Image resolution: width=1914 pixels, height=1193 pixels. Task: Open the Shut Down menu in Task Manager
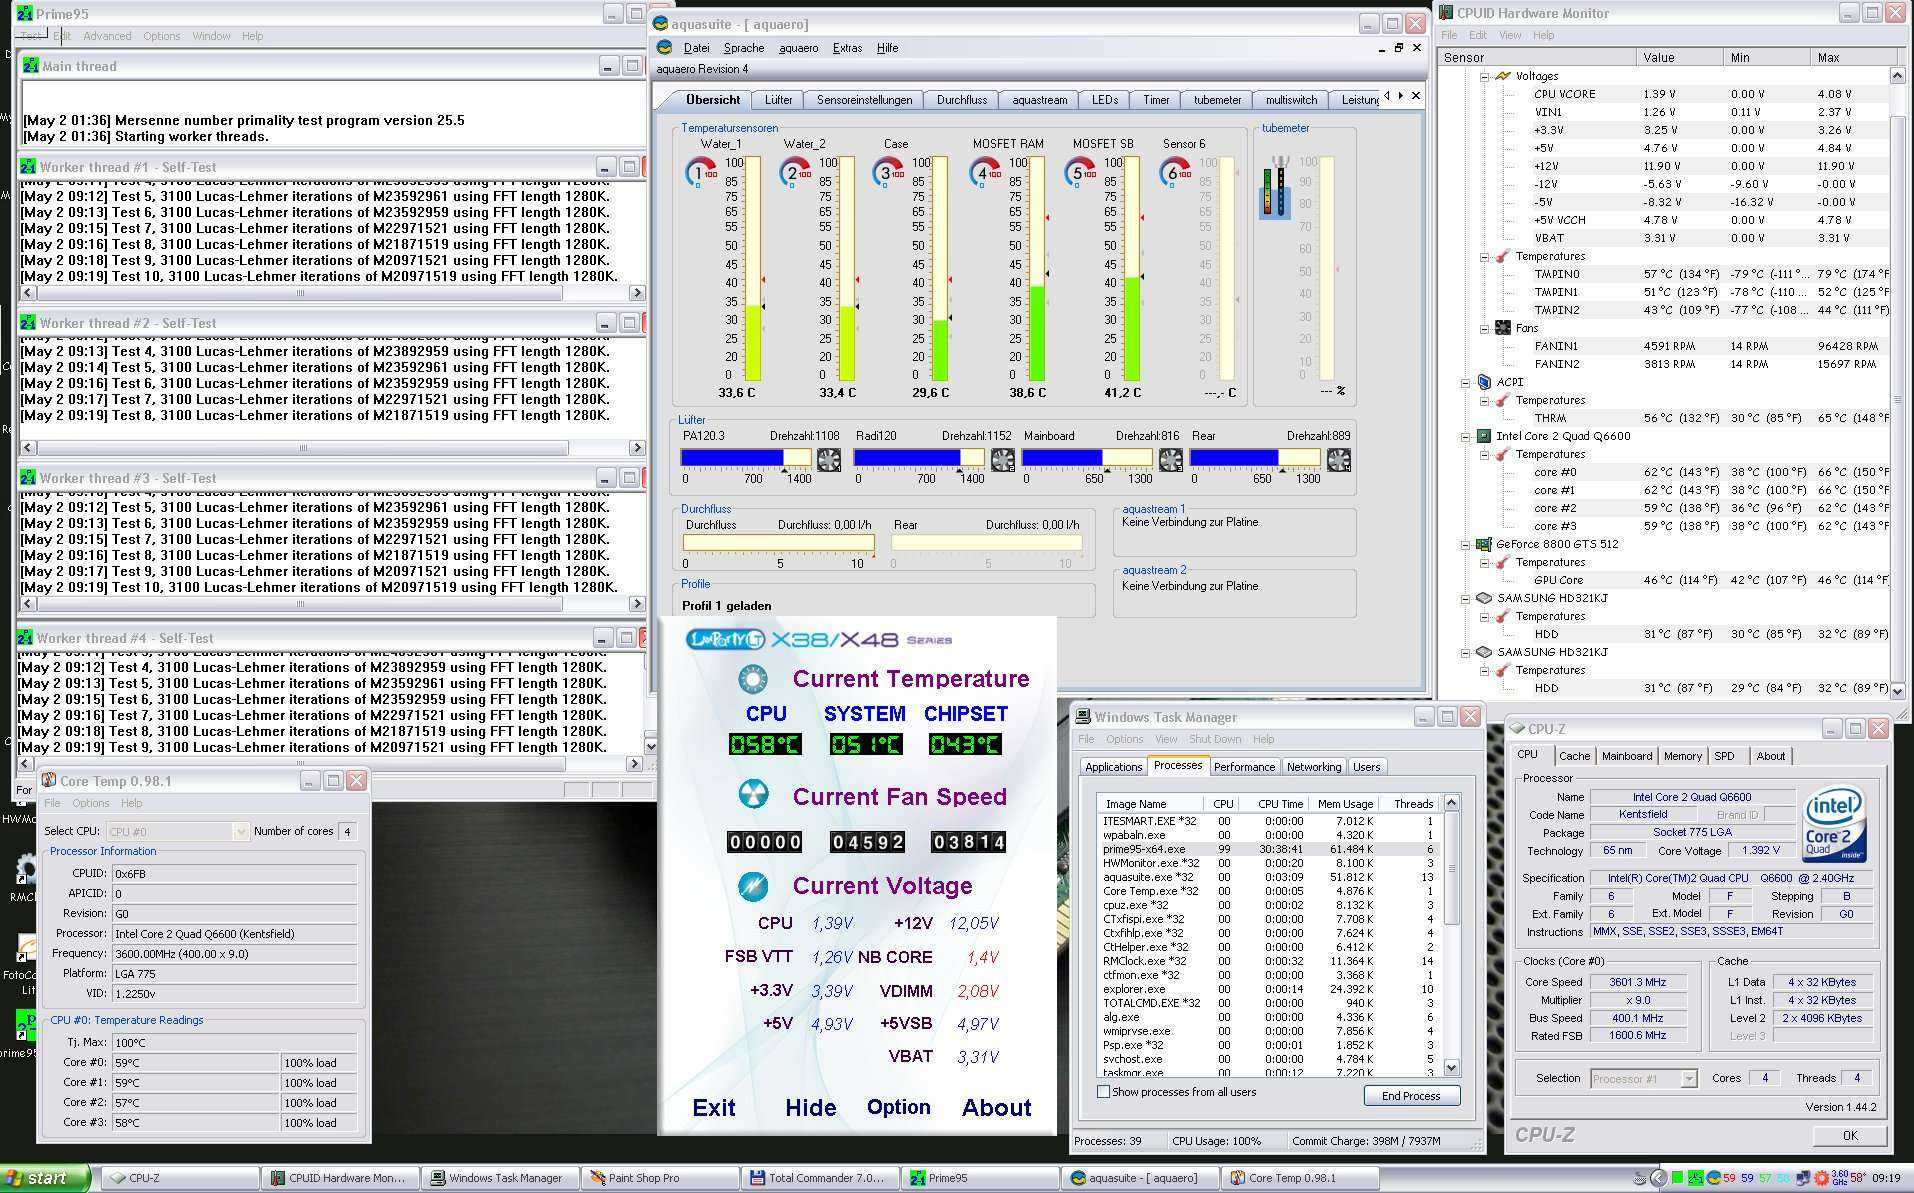(1215, 739)
